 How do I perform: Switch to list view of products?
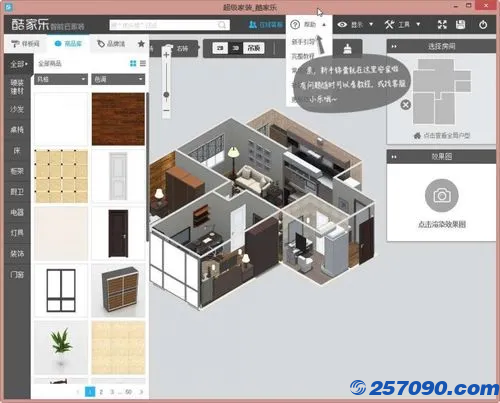pos(143,63)
